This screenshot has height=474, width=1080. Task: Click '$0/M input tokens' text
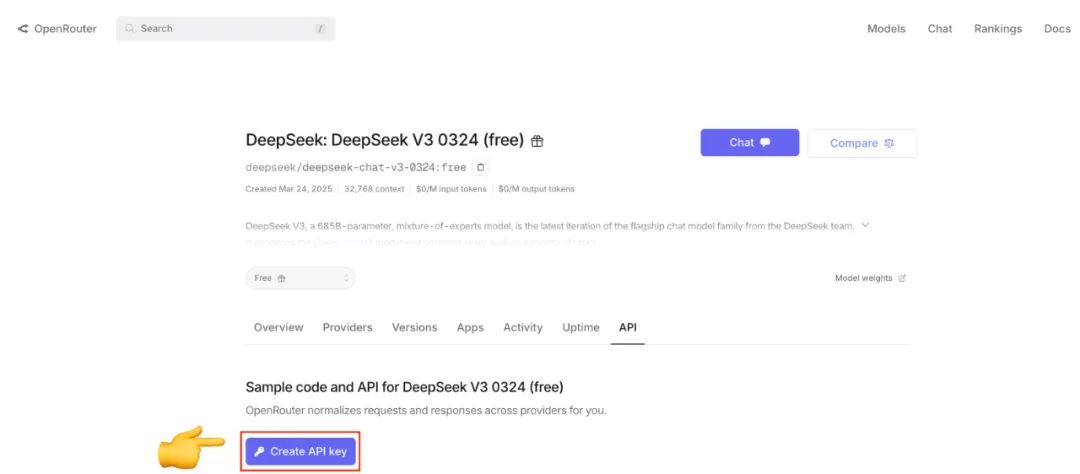tap(451, 189)
